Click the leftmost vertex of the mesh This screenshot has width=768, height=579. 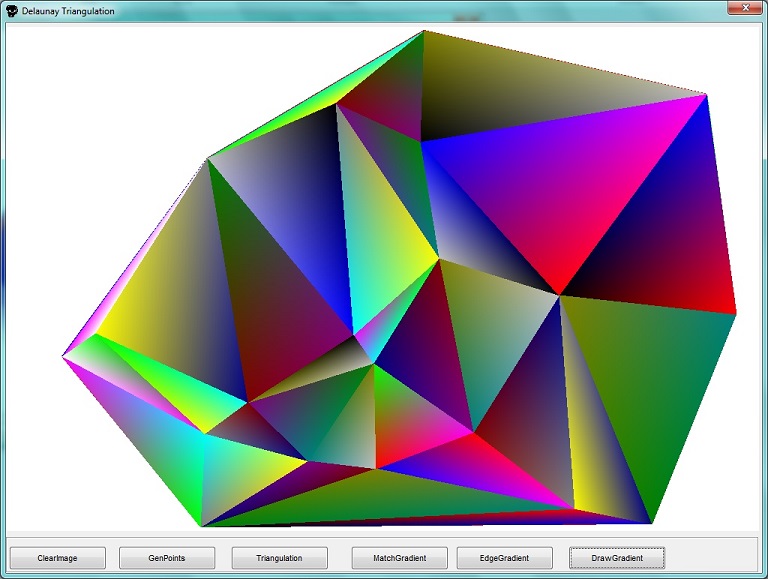coord(63,355)
